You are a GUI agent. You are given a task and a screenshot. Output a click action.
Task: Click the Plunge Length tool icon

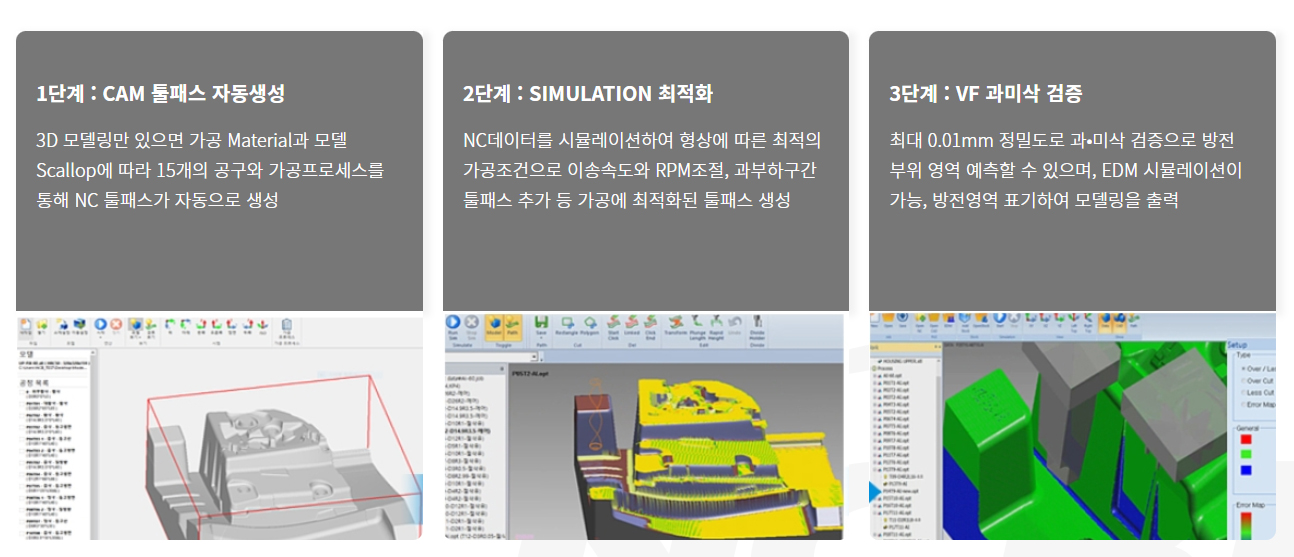[x=697, y=325]
